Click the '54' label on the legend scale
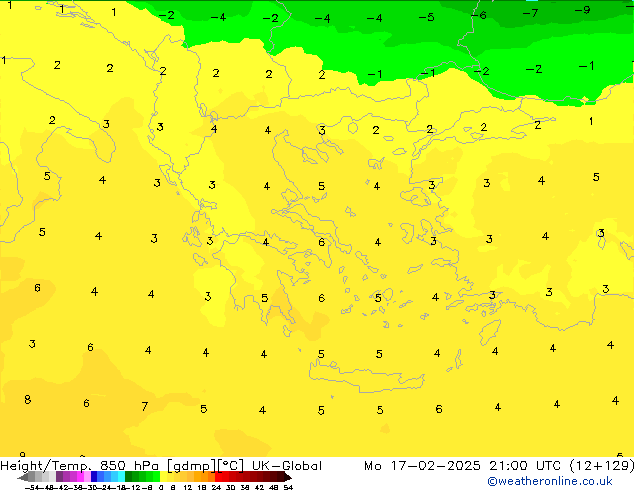This screenshot has width=634, height=490. [288, 487]
